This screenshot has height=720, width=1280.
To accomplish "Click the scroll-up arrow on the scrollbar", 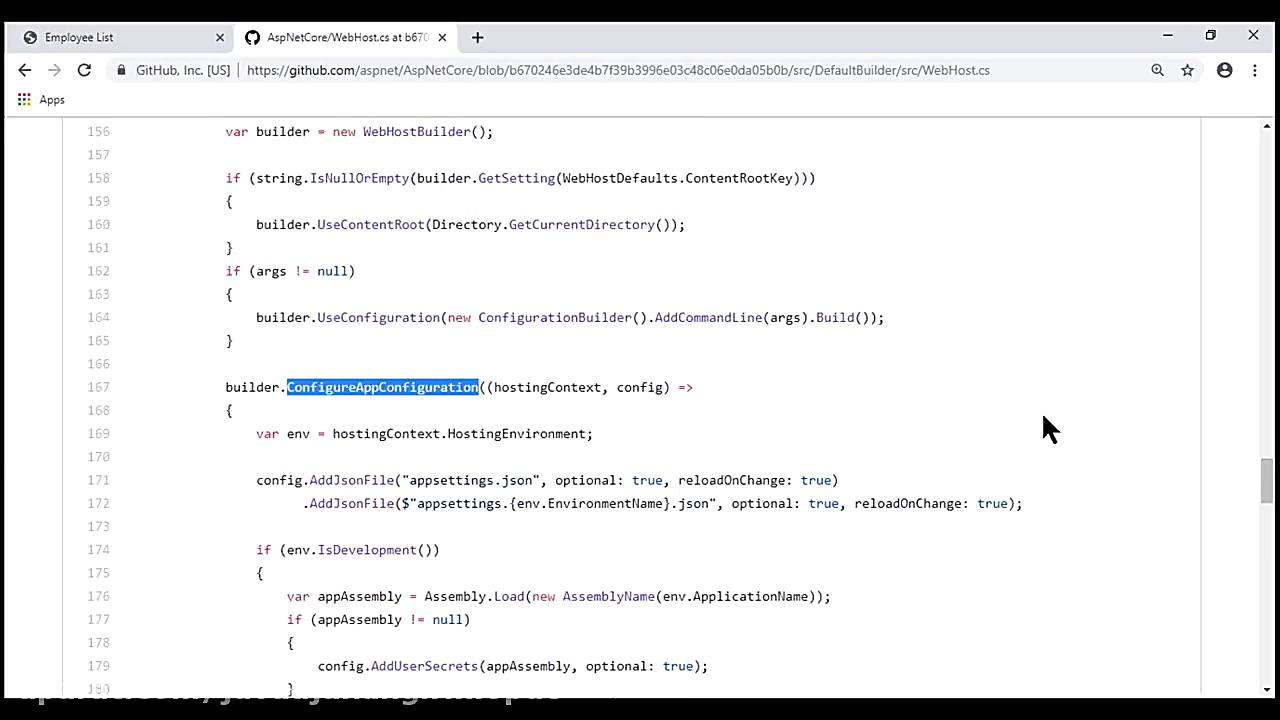I will tap(1266, 125).
